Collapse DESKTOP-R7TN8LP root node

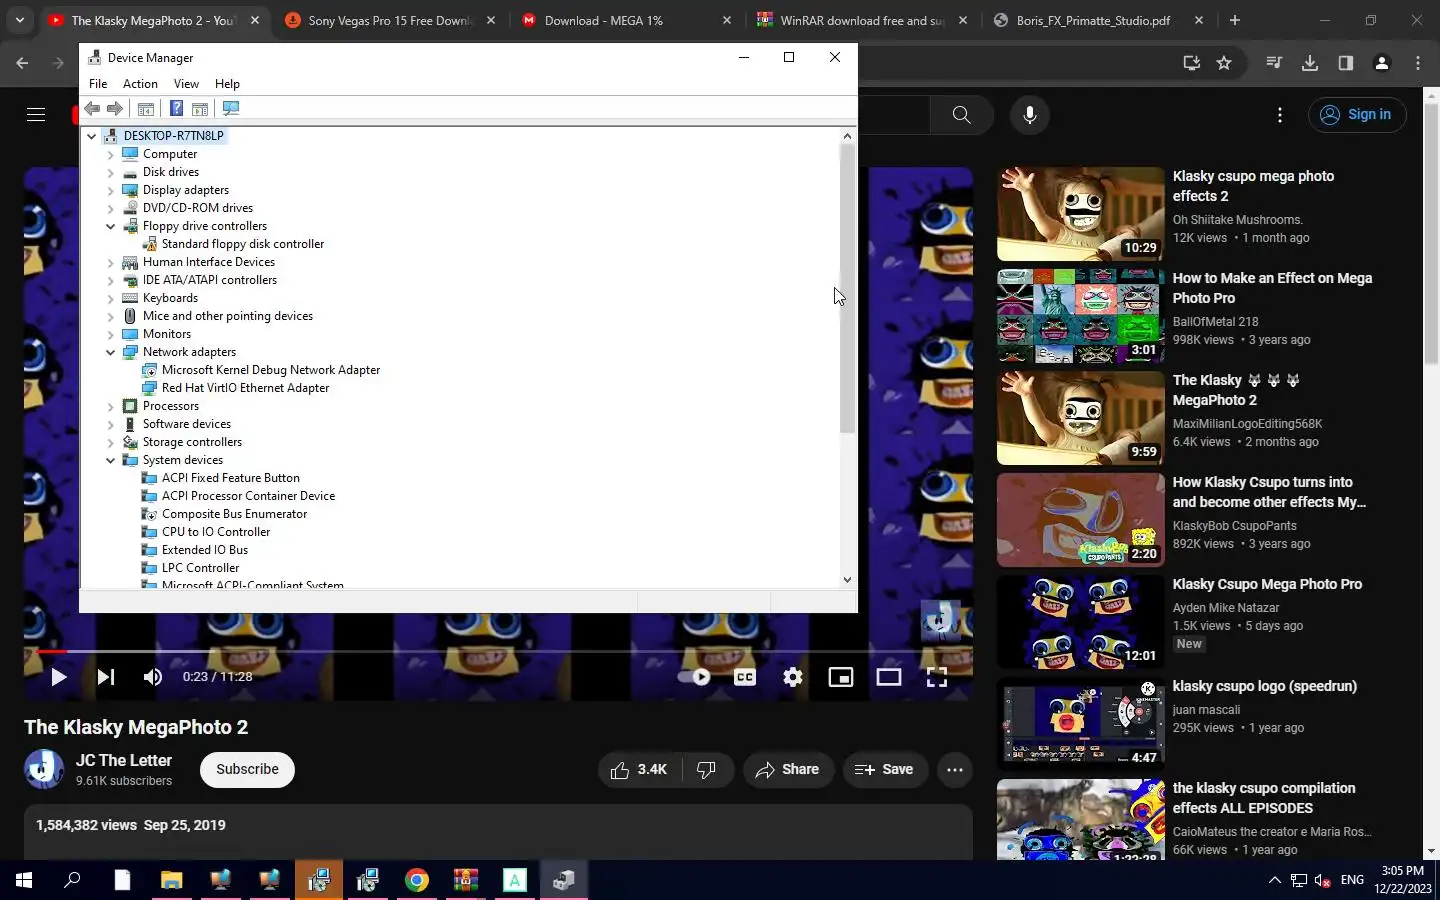pyautogui.click(x=91, y=136)
